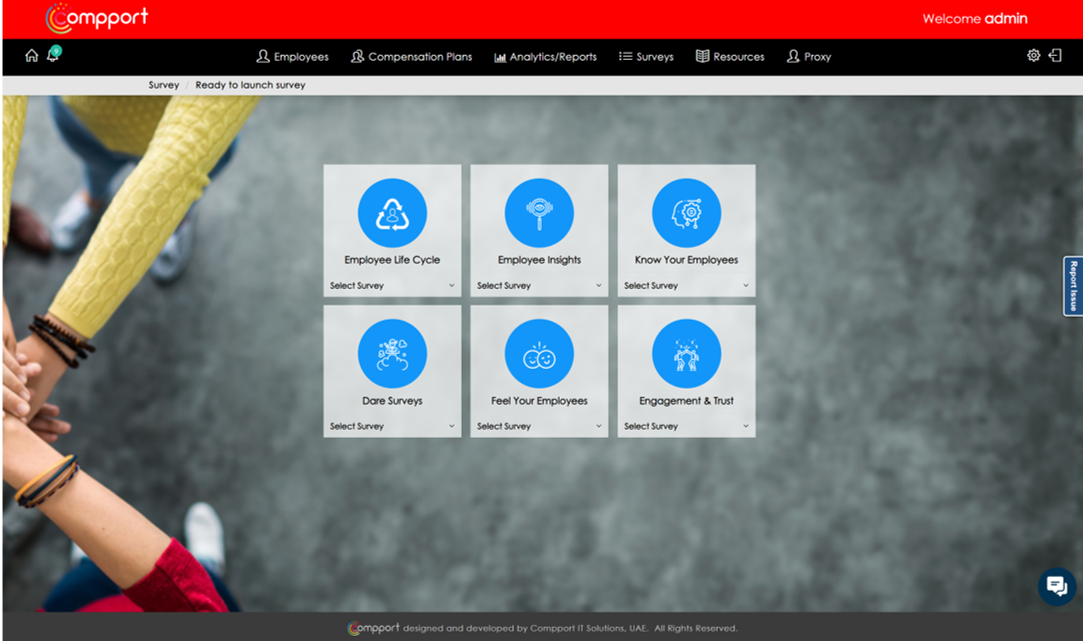The width and height of the screenshot is (1083, 641).
Task: Open the settings gear icon
Action: (x=1033, y=55)
